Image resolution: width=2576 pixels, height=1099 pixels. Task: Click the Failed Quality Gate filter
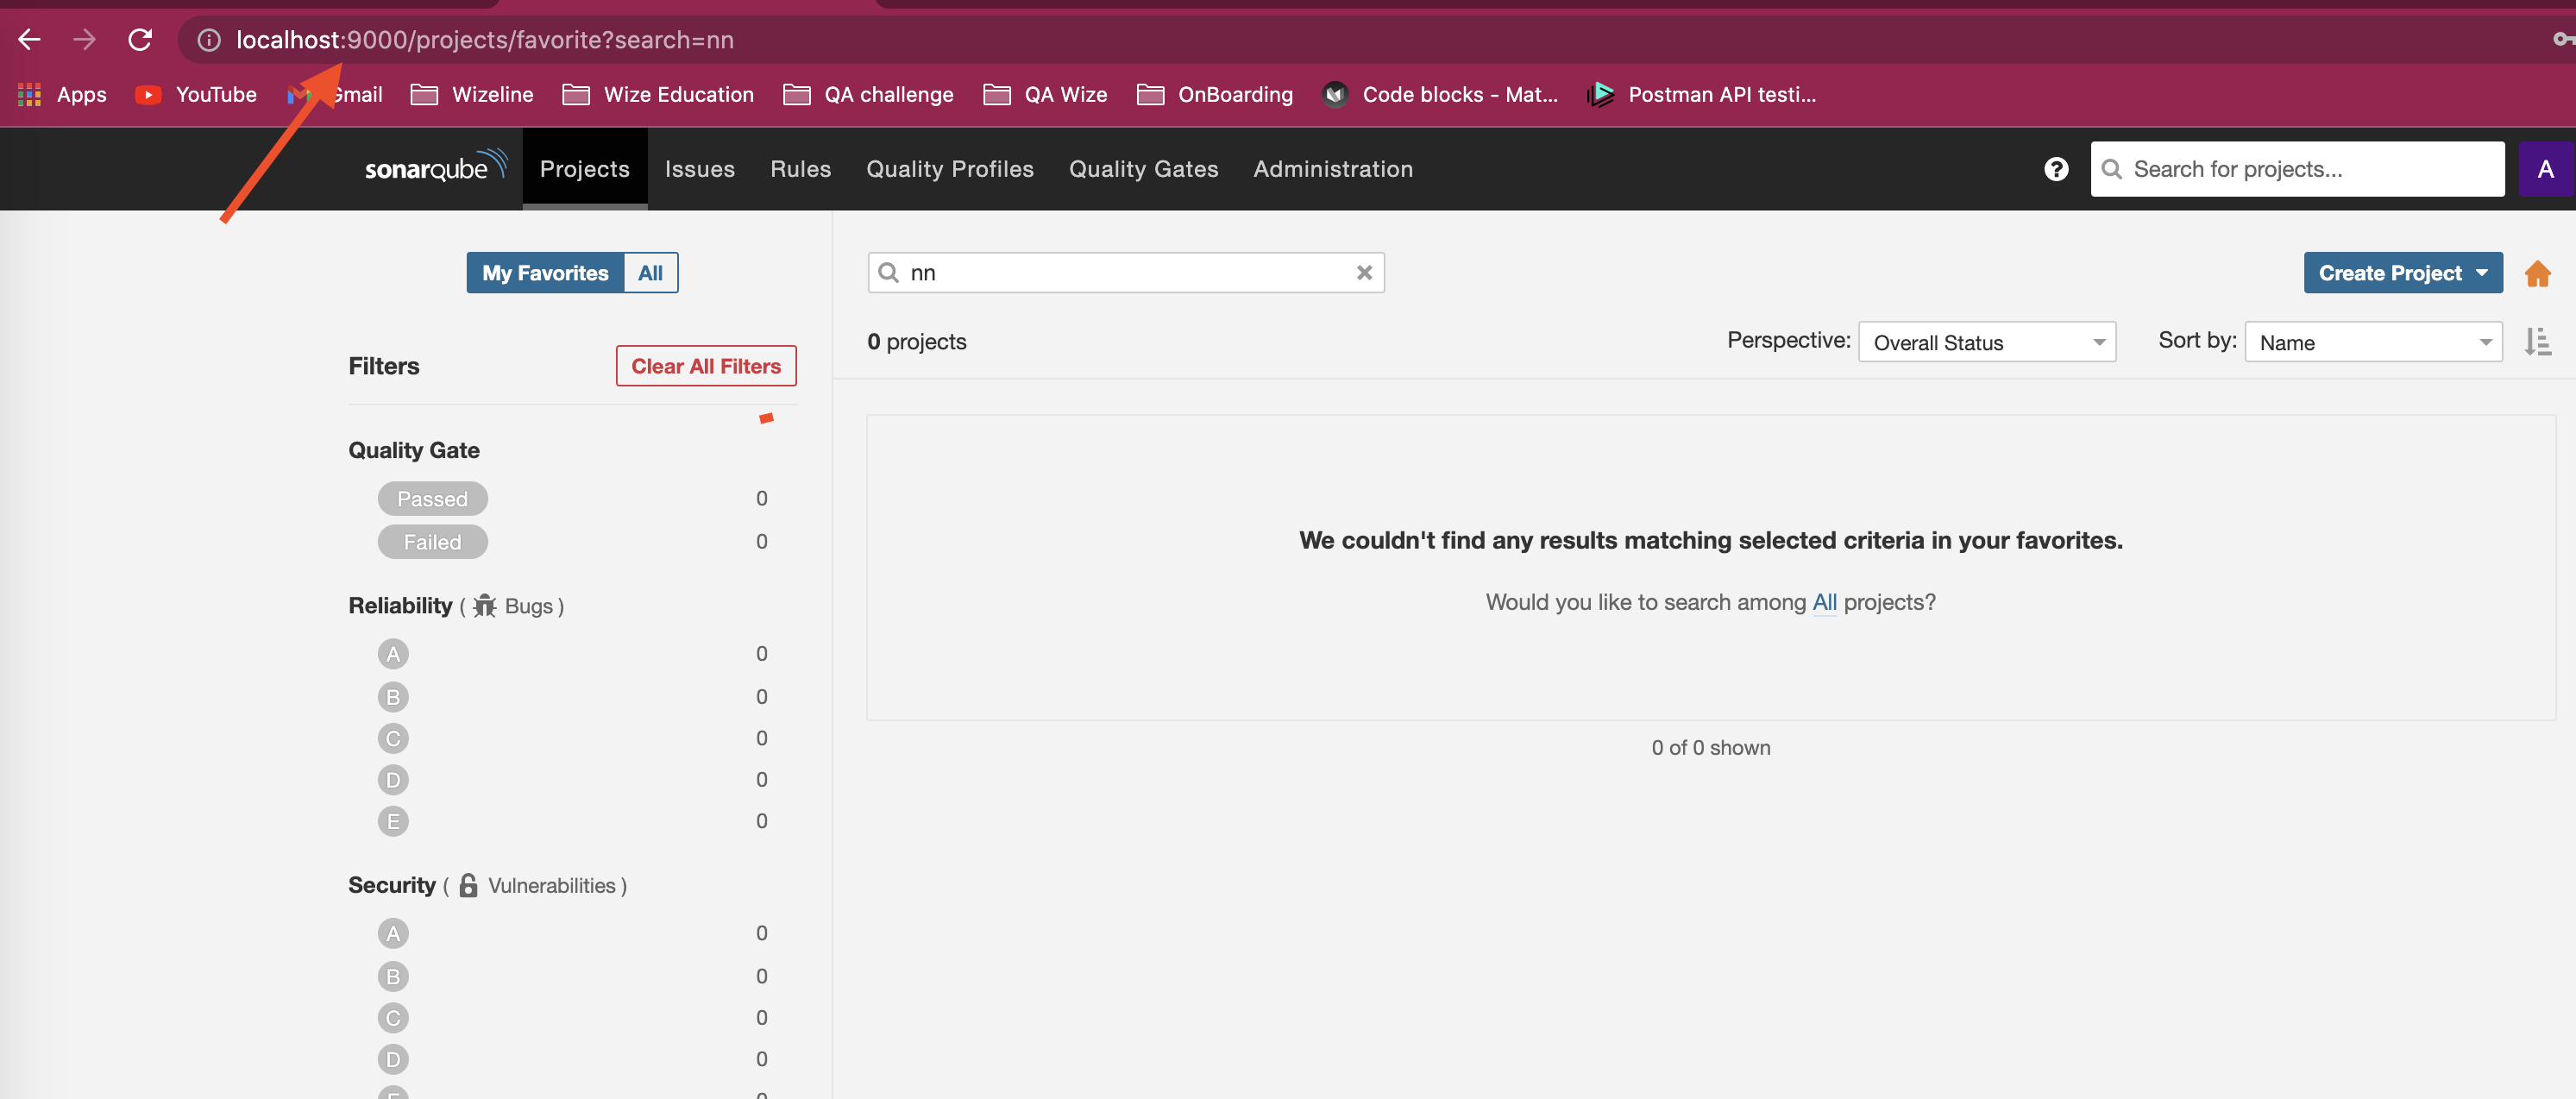(x=432, y=541)
